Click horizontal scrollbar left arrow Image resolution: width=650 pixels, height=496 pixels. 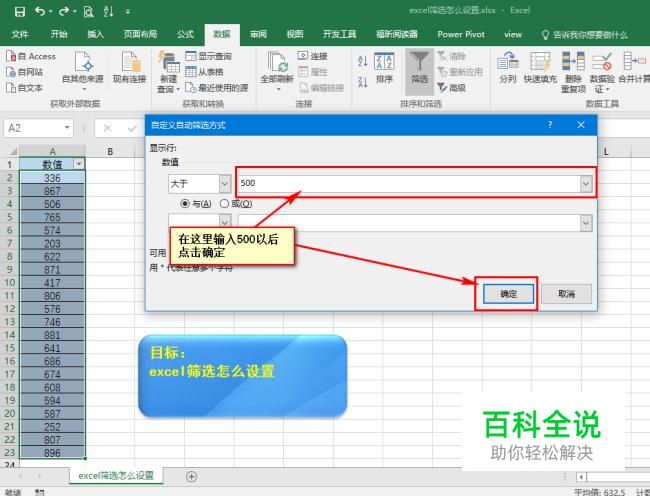click(x=582, y=477)
